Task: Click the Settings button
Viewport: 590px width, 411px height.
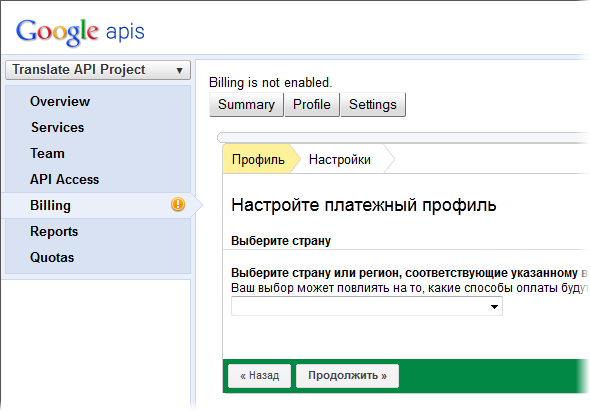Action: coord(373,104)
